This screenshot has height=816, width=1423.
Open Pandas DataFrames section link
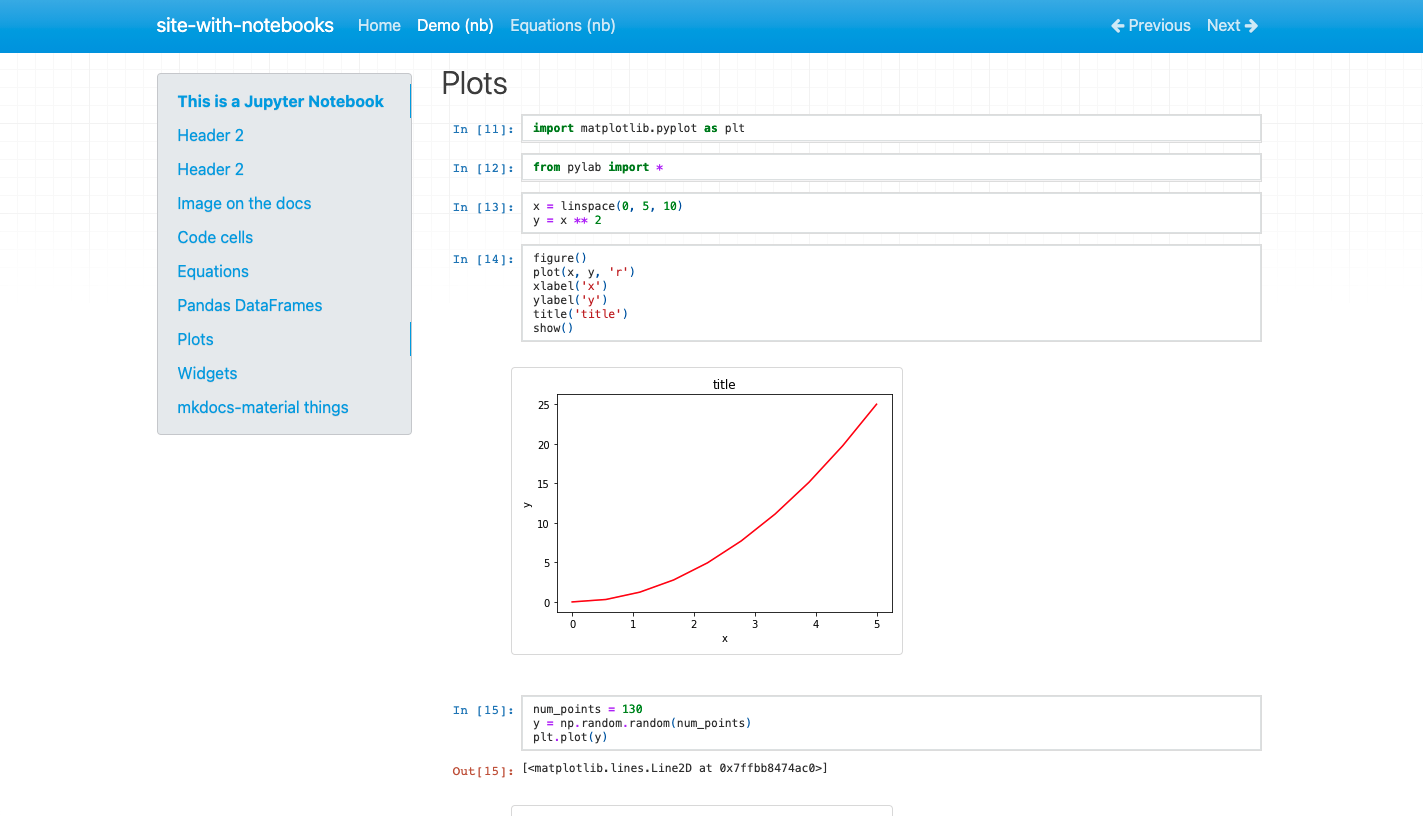coord(249,306)
